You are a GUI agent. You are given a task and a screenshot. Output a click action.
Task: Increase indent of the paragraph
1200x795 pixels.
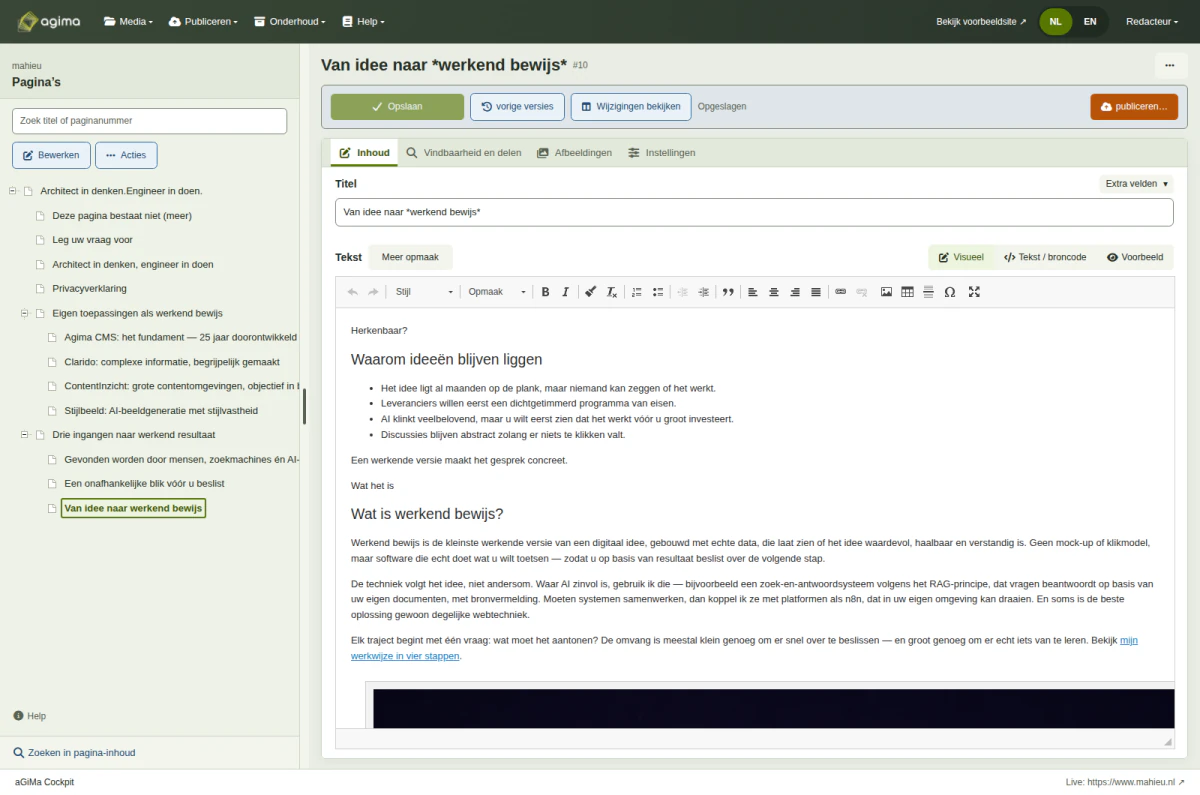703,292
